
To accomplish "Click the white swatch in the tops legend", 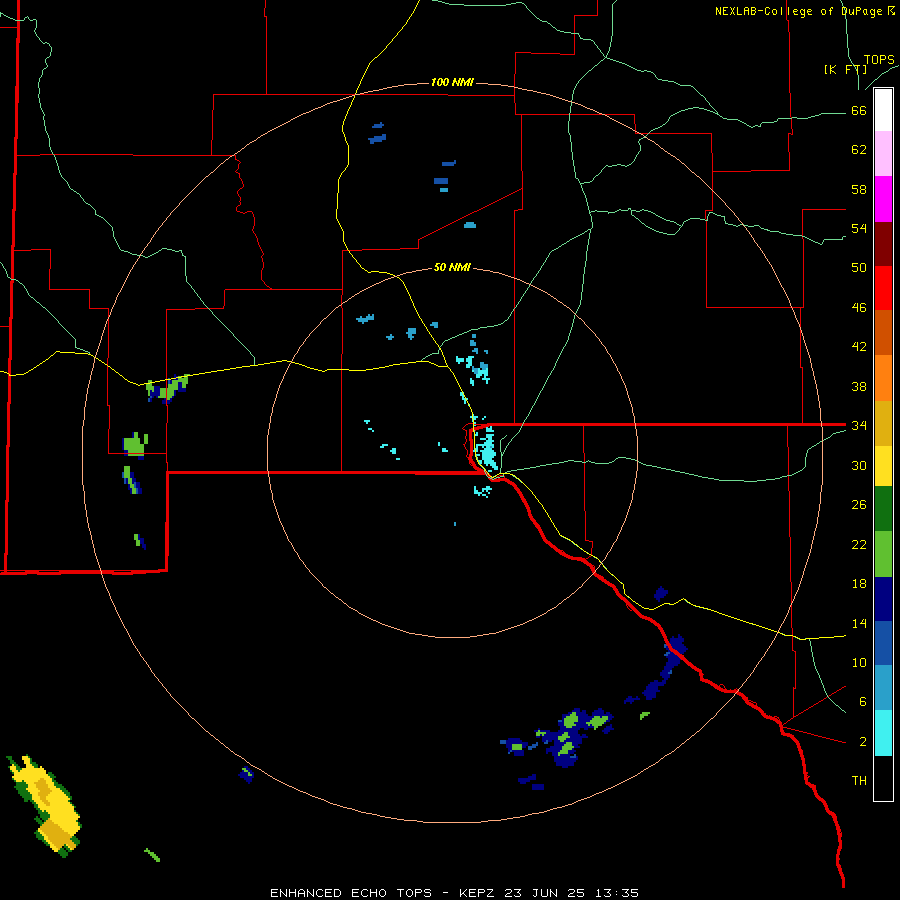I will pos(883,110).
